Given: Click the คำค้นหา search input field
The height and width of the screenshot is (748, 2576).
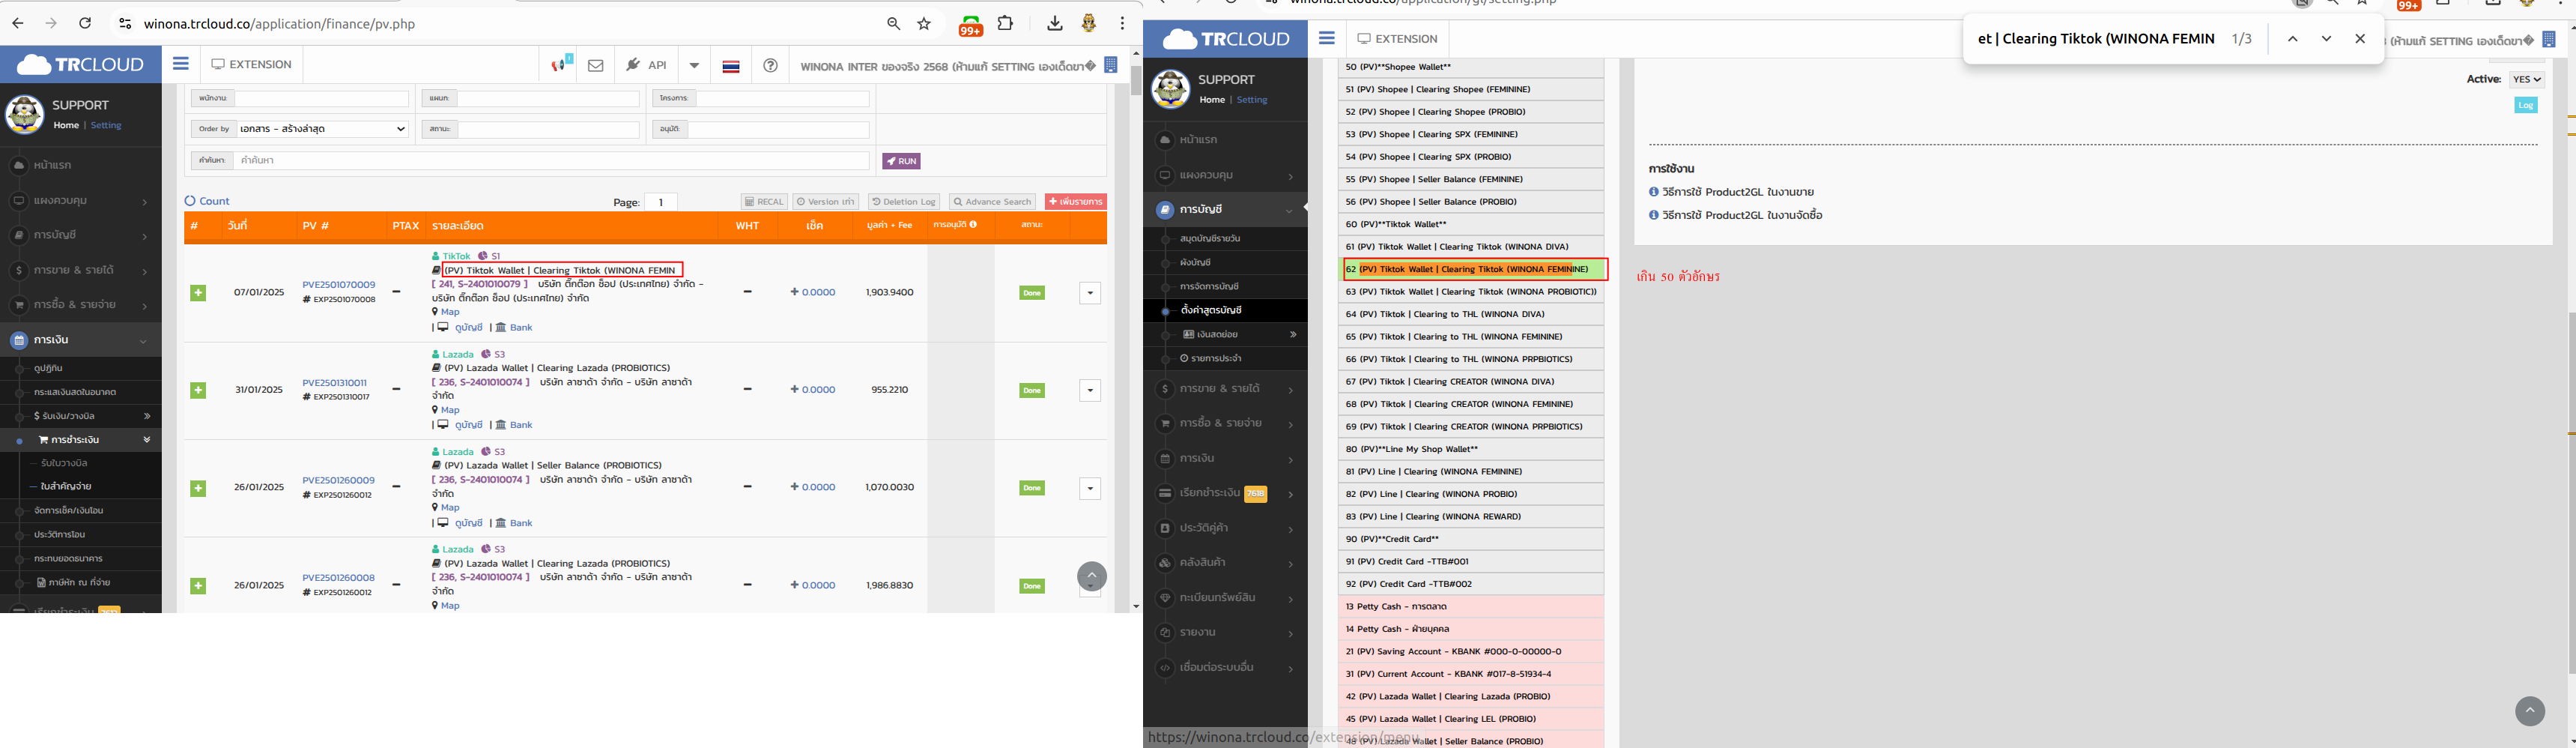Looking at the screenshot, I should click(x=552, y=160).
